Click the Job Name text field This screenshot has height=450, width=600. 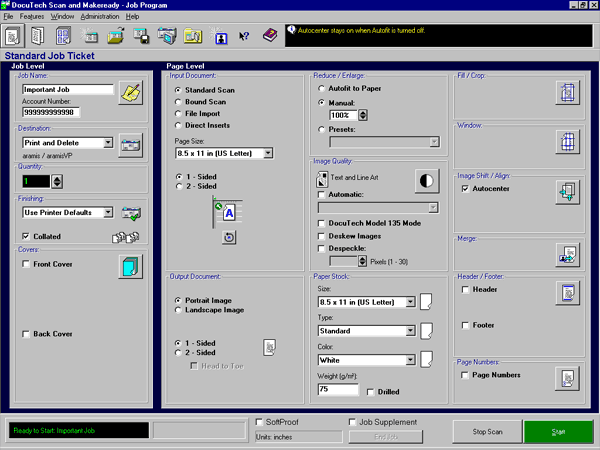[68, 90]
